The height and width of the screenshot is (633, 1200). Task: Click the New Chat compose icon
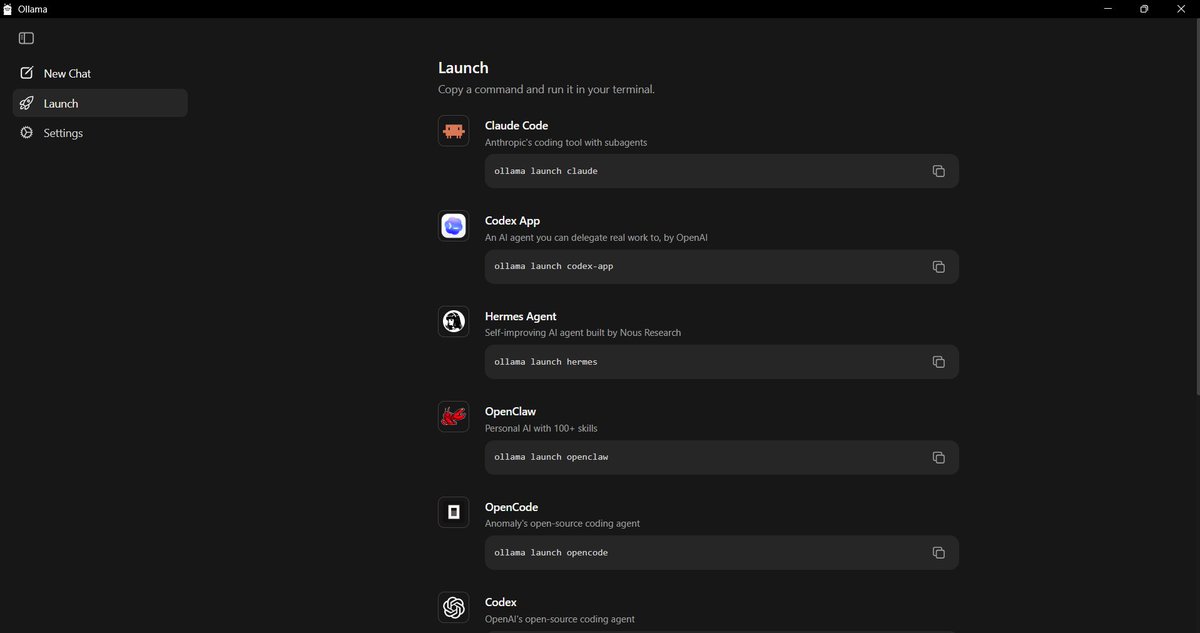click(x=27, y=73)
